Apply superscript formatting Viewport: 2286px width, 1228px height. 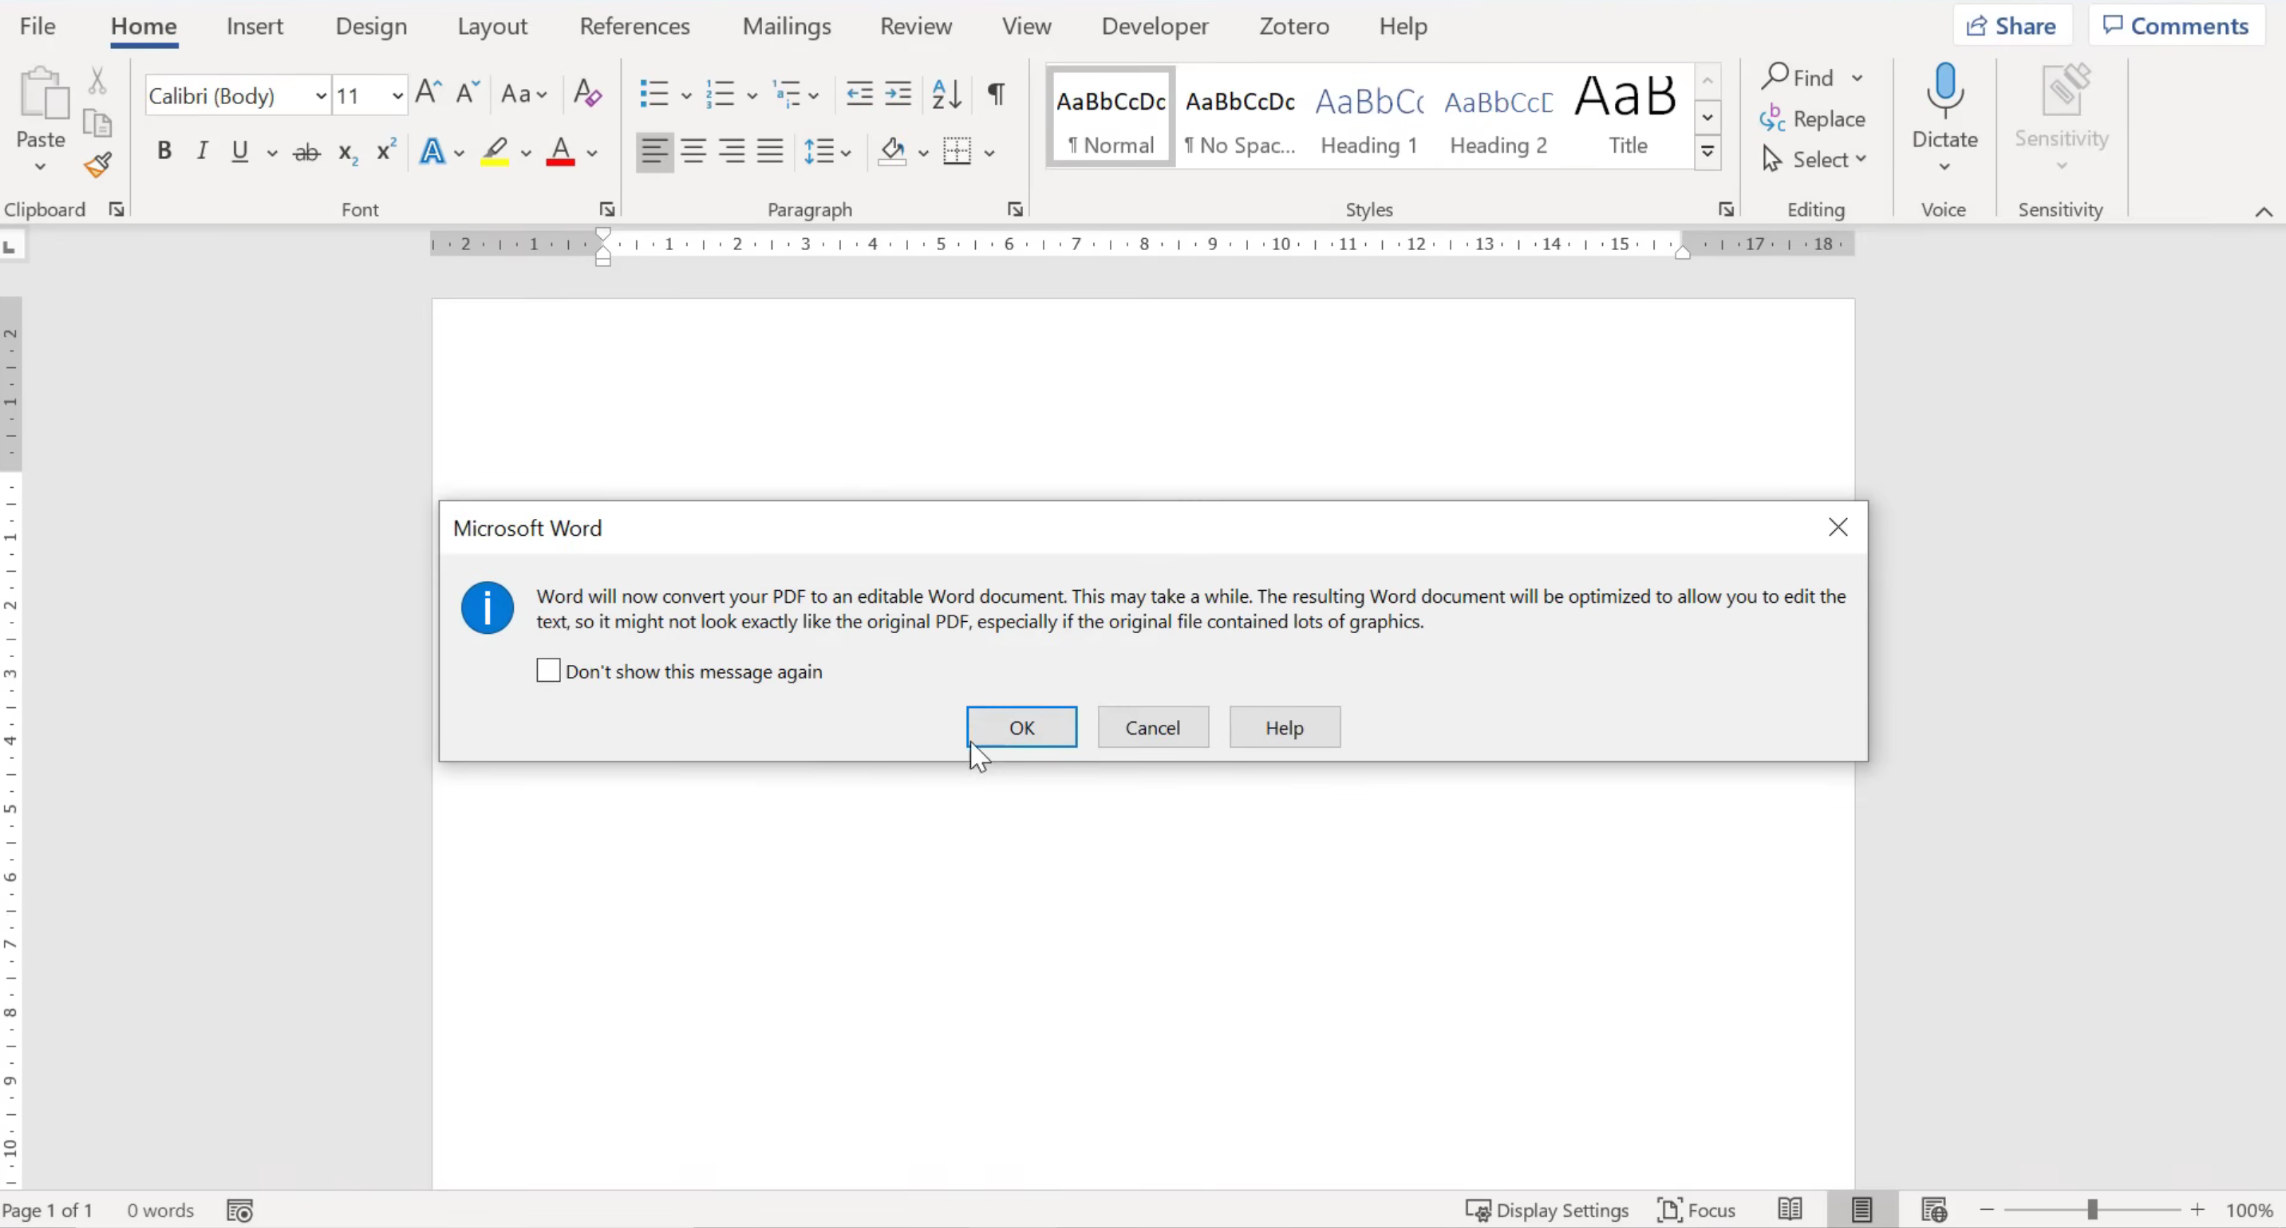(x=386, y=151)
